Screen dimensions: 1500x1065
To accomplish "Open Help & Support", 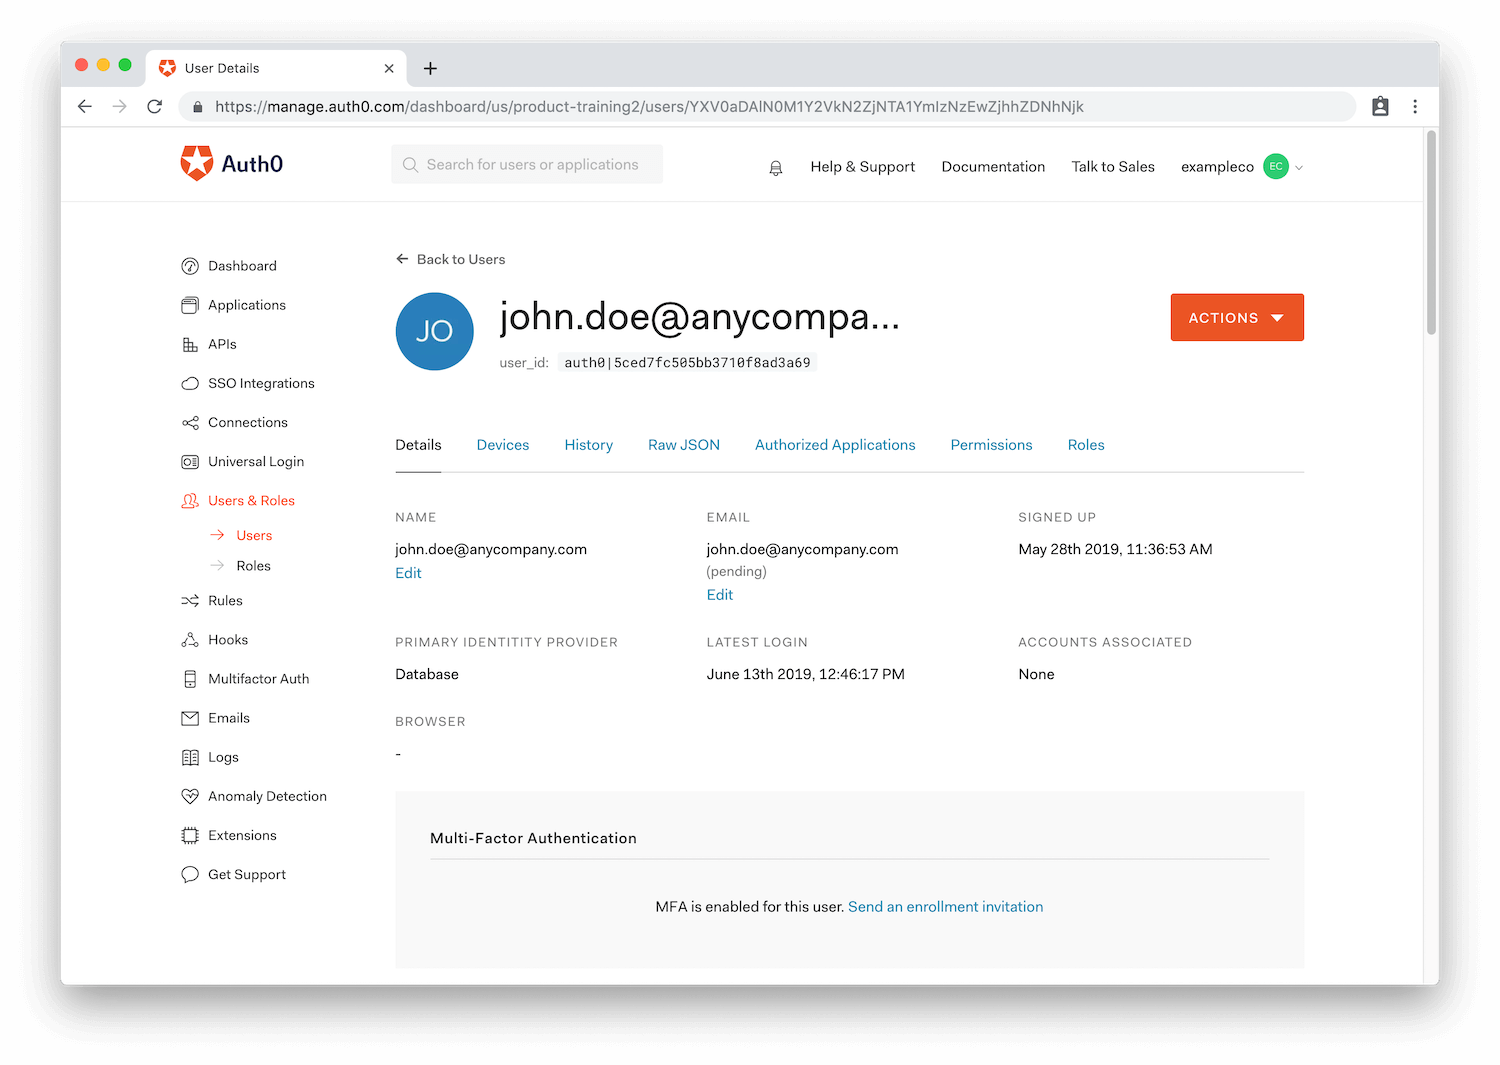I will click(x=863, y=167).
